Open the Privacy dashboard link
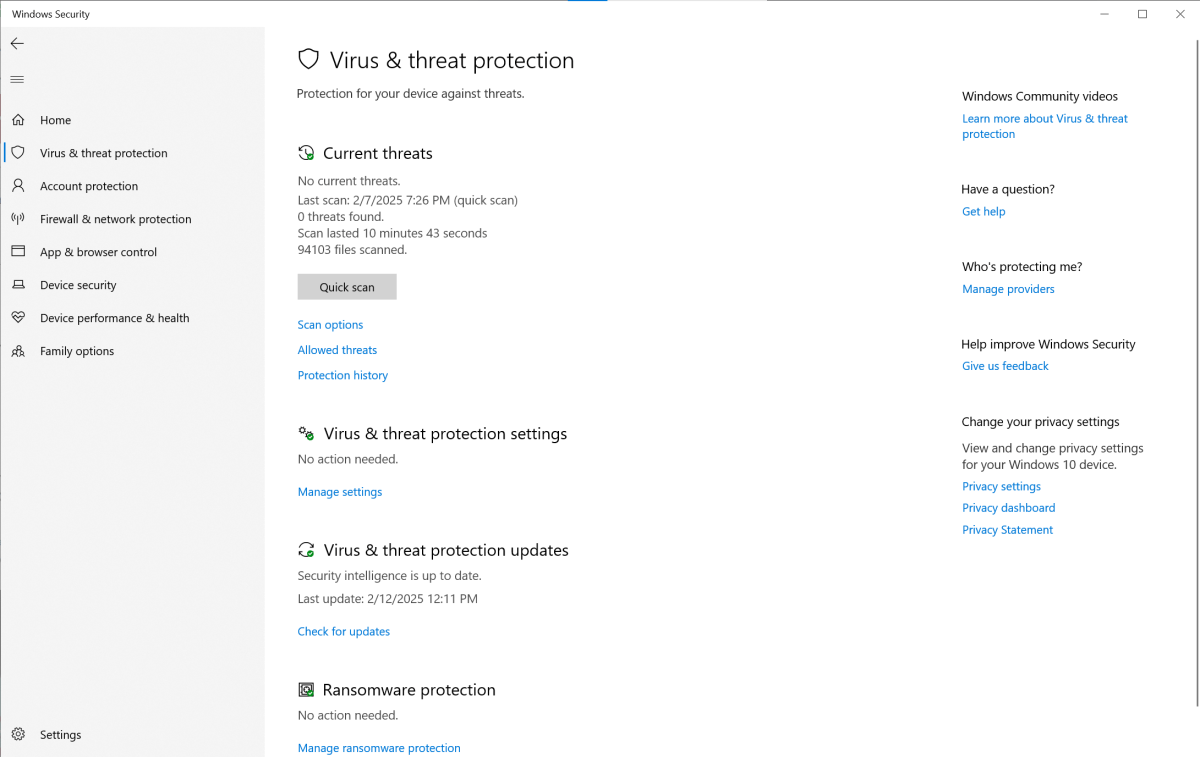The height and width of the screenshot is (757, 1200). point(1008,508)
